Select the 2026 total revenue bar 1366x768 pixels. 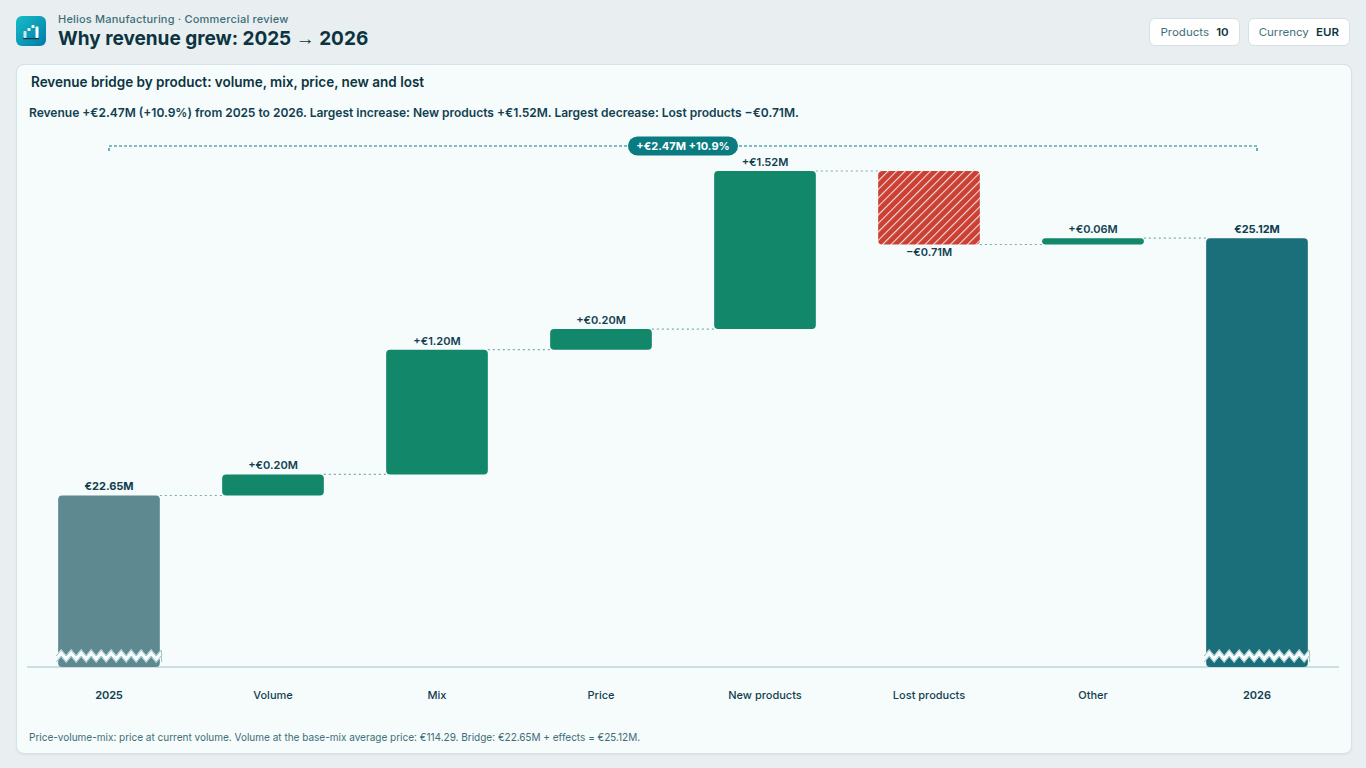1257,452
